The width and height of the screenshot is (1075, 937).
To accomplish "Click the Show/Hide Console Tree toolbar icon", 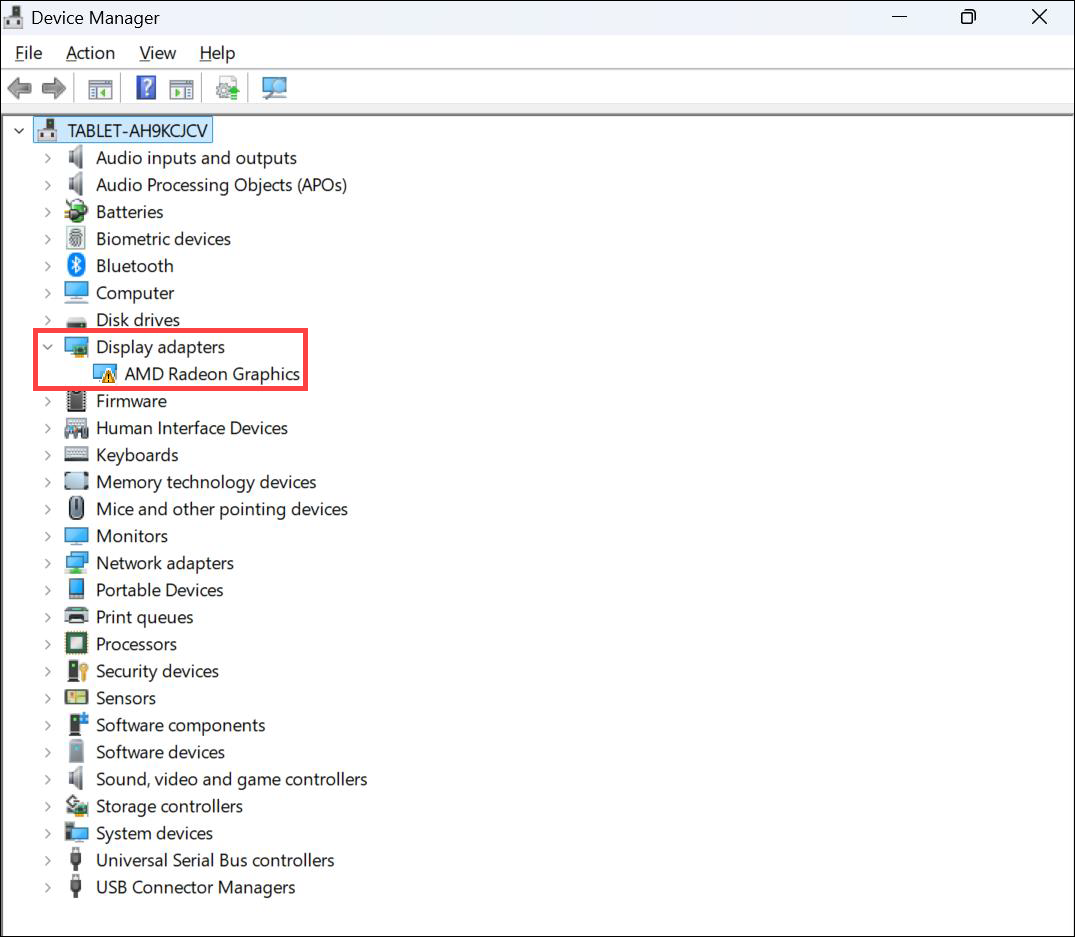I will click(100, 88).
